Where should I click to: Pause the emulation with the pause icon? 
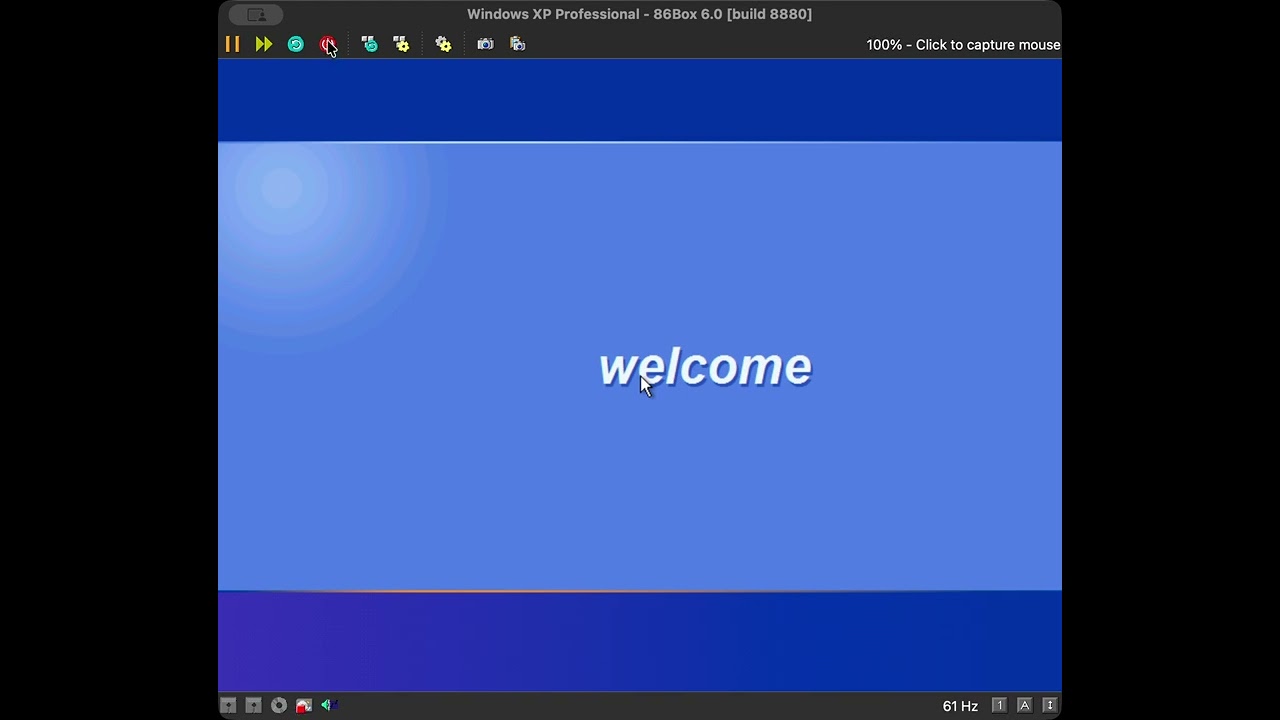coord(232,44)
